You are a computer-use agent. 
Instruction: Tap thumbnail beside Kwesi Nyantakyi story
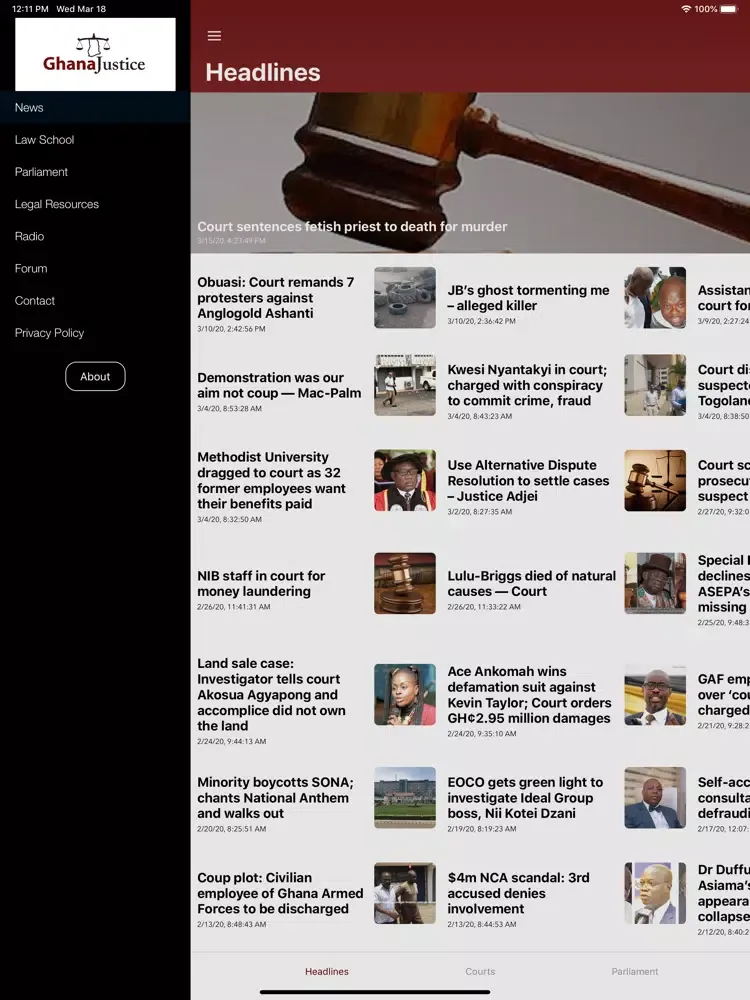pyautogui.click(x=655, y=385)
